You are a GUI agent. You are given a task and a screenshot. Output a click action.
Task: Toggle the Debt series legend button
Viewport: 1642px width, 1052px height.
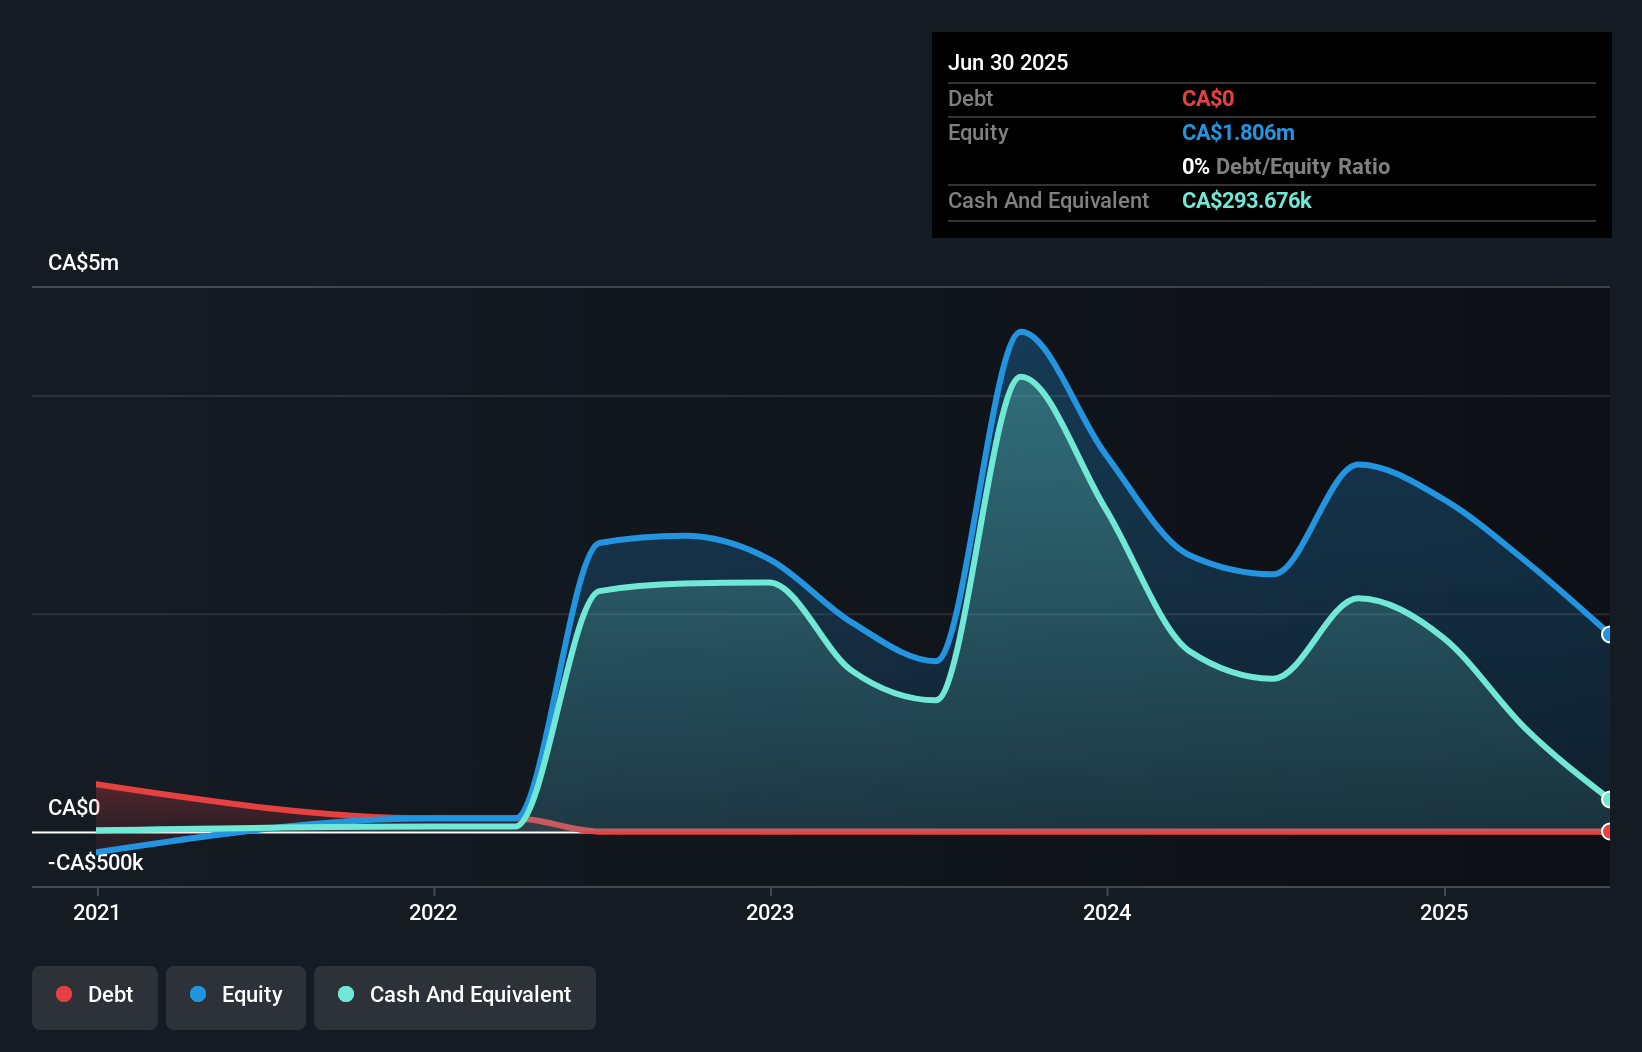click(x=94, y=997)
